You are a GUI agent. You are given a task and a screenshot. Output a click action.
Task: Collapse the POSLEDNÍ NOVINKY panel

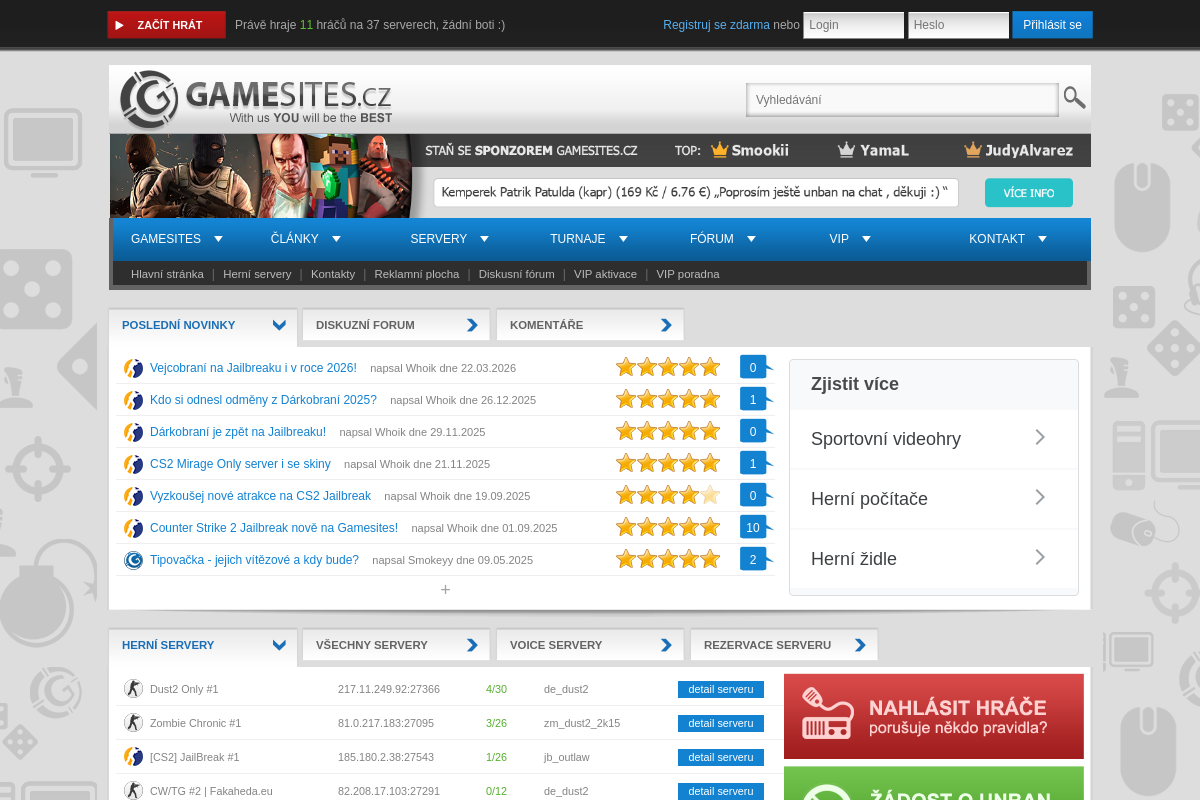(279, 324)
